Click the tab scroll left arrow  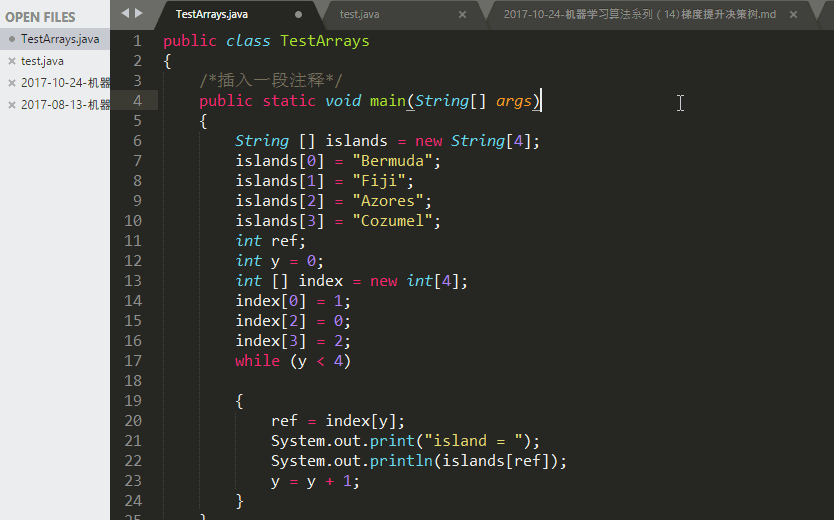click(125, 13)
